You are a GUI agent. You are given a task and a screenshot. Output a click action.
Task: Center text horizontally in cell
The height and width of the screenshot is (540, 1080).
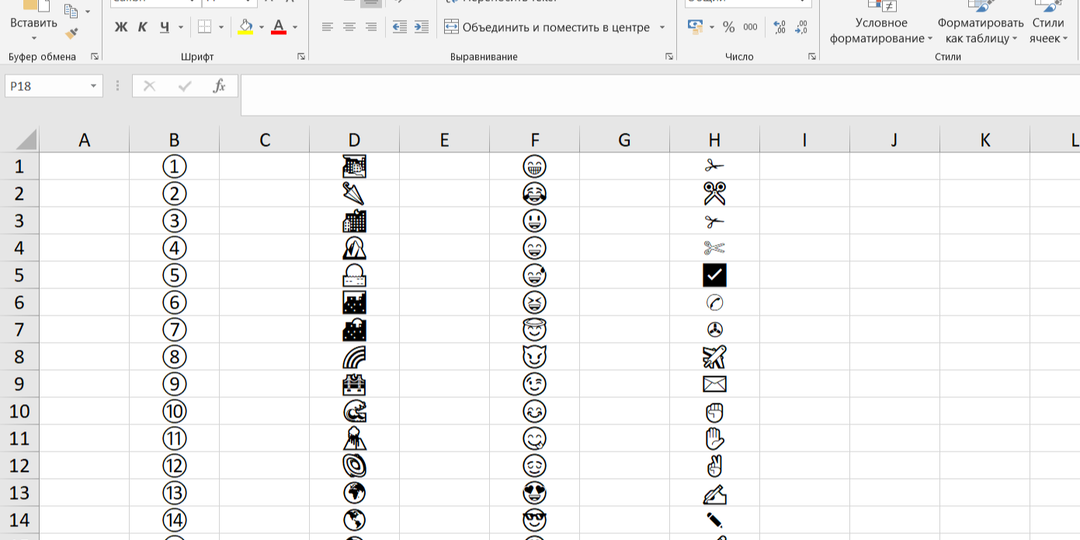349,28
